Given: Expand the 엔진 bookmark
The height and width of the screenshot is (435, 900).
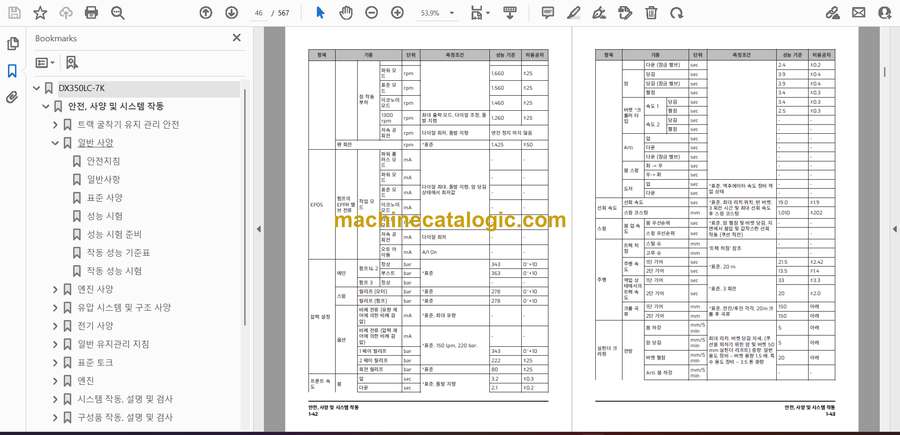Looking at the screenshot, I should [55, 380].
